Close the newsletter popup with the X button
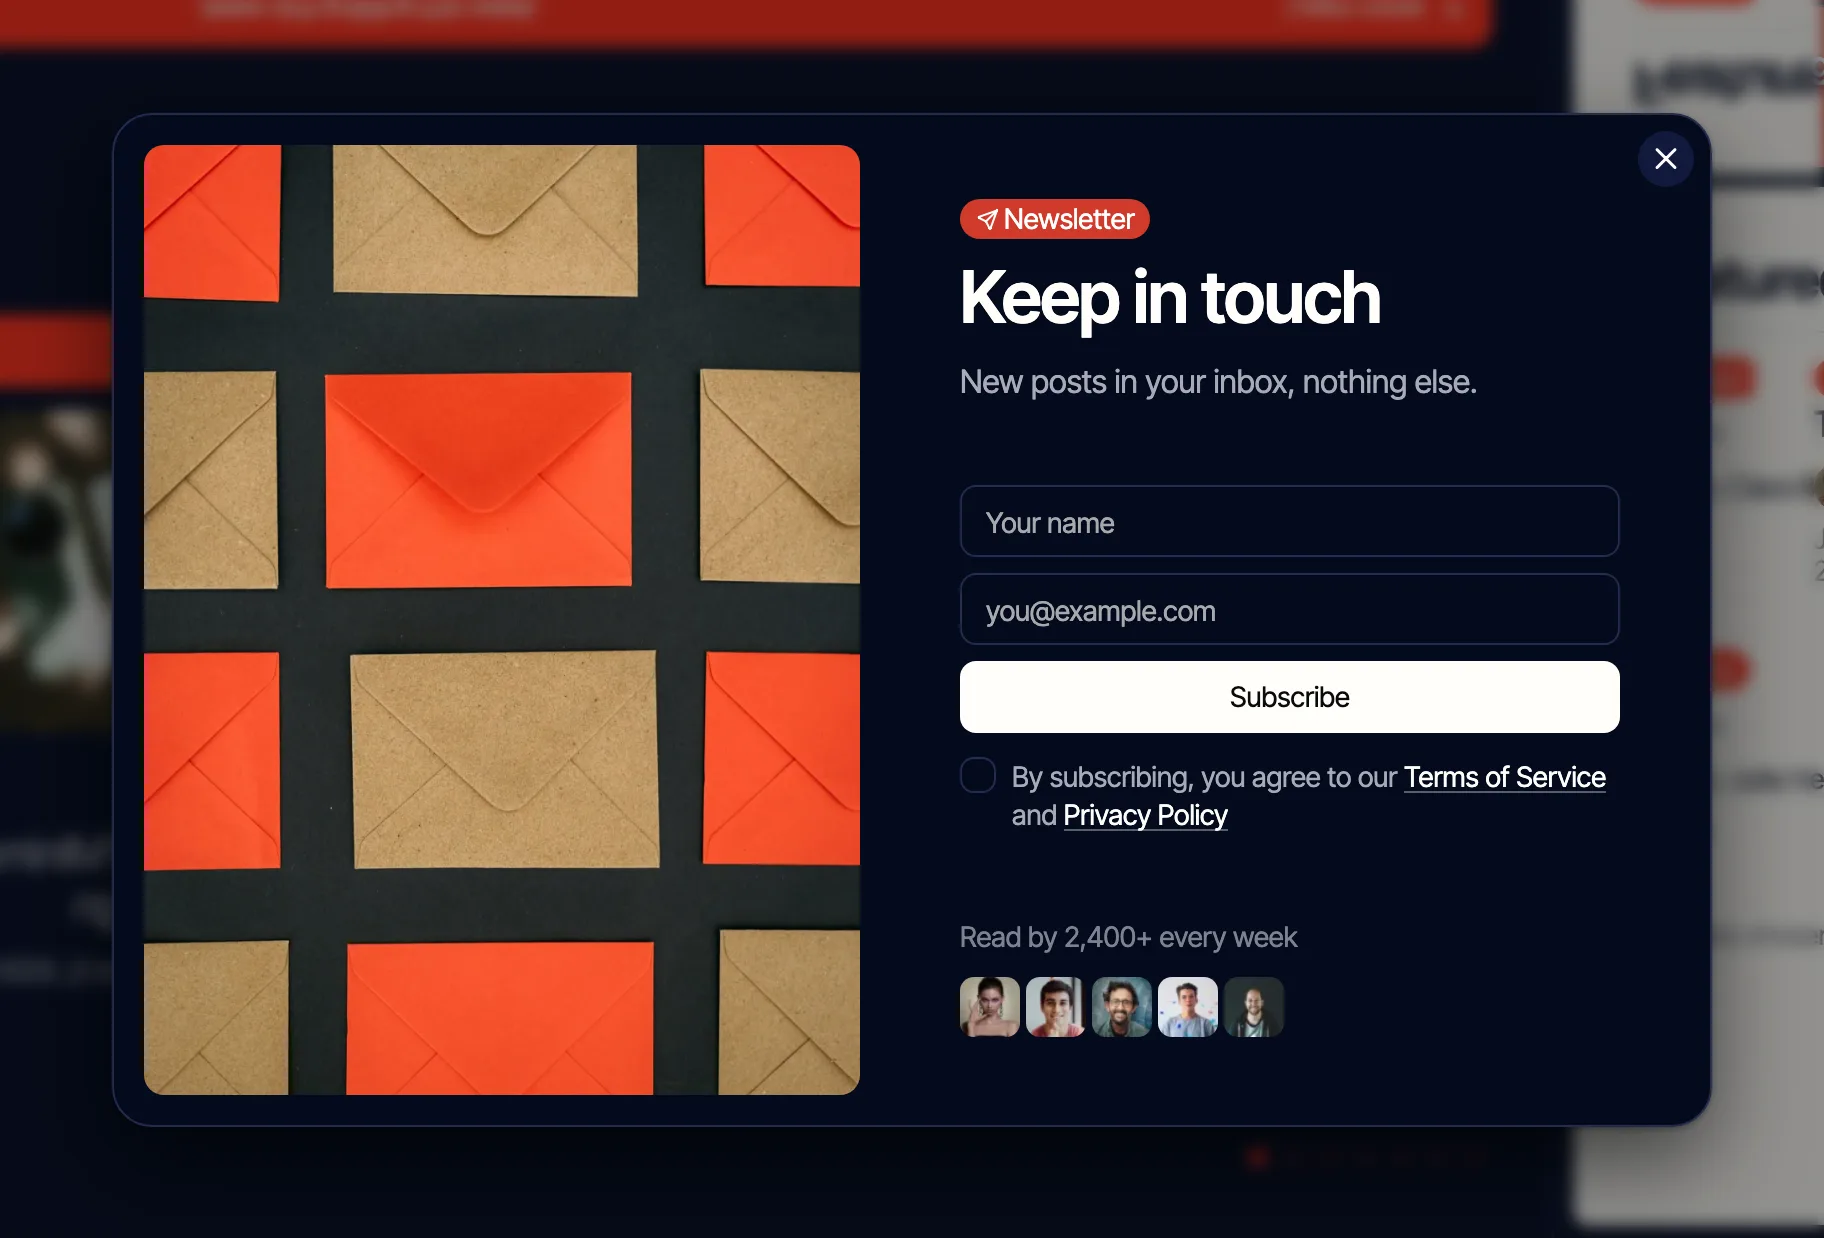This screenshot has height=1238, width=1824. click(1665, 159)
